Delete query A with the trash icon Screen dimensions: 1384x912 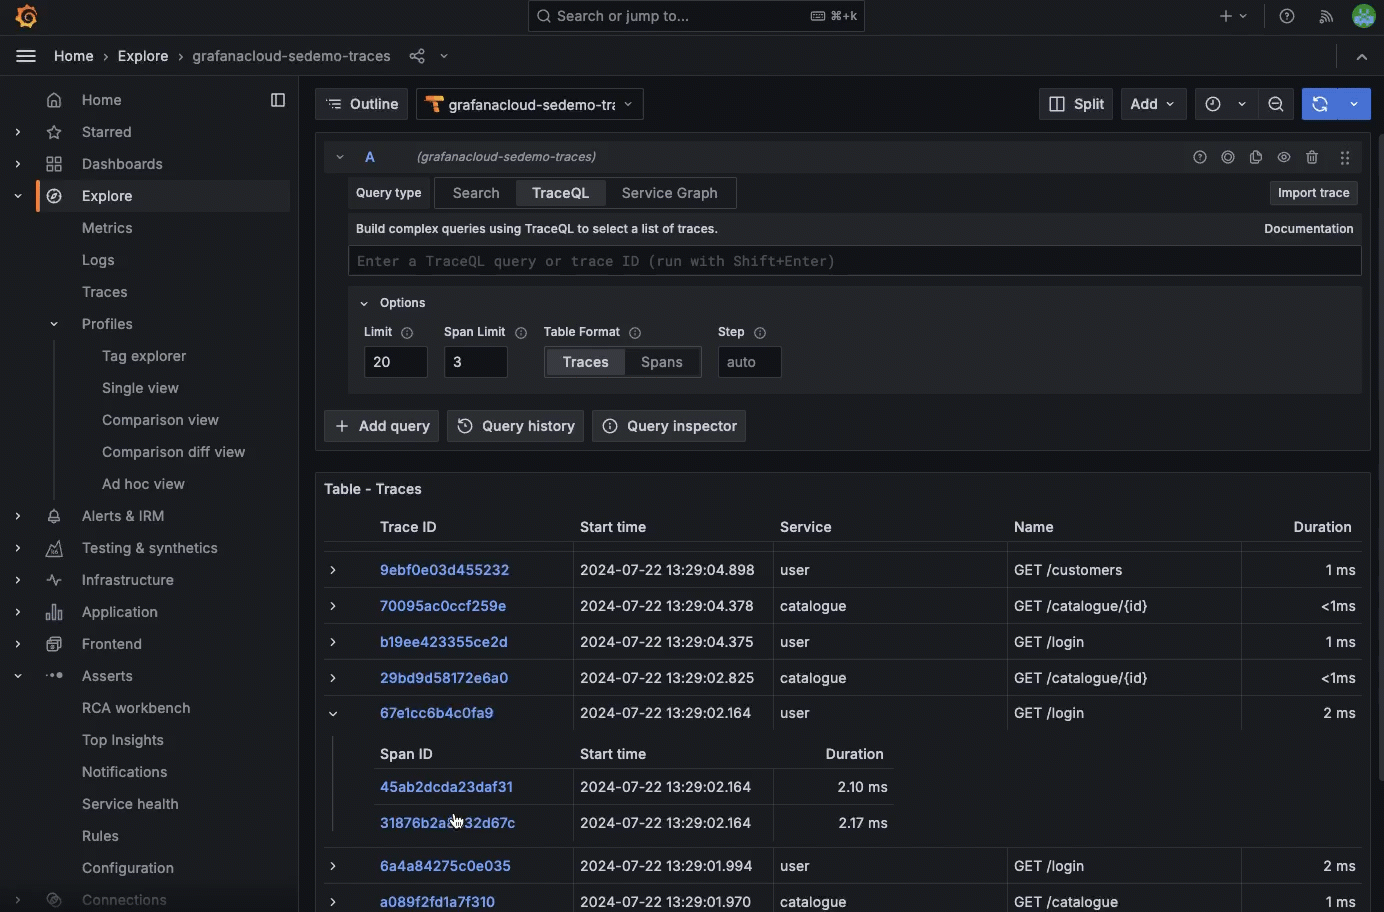tap(1313, 157)
